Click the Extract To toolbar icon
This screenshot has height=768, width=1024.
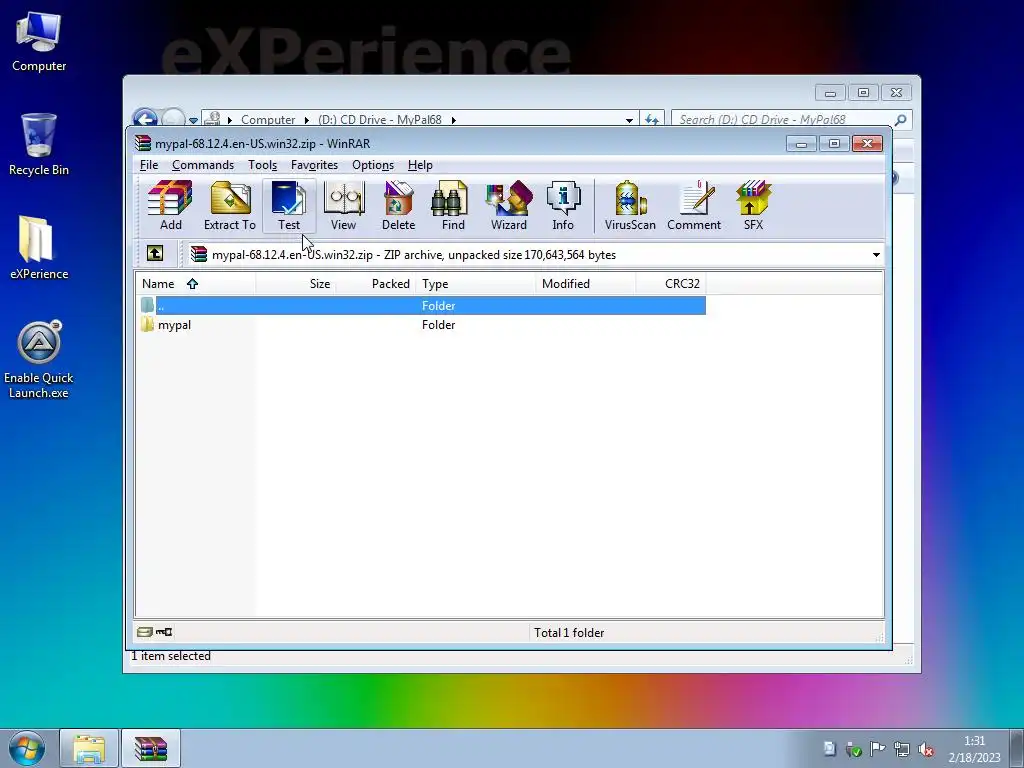tap(230, 206)
